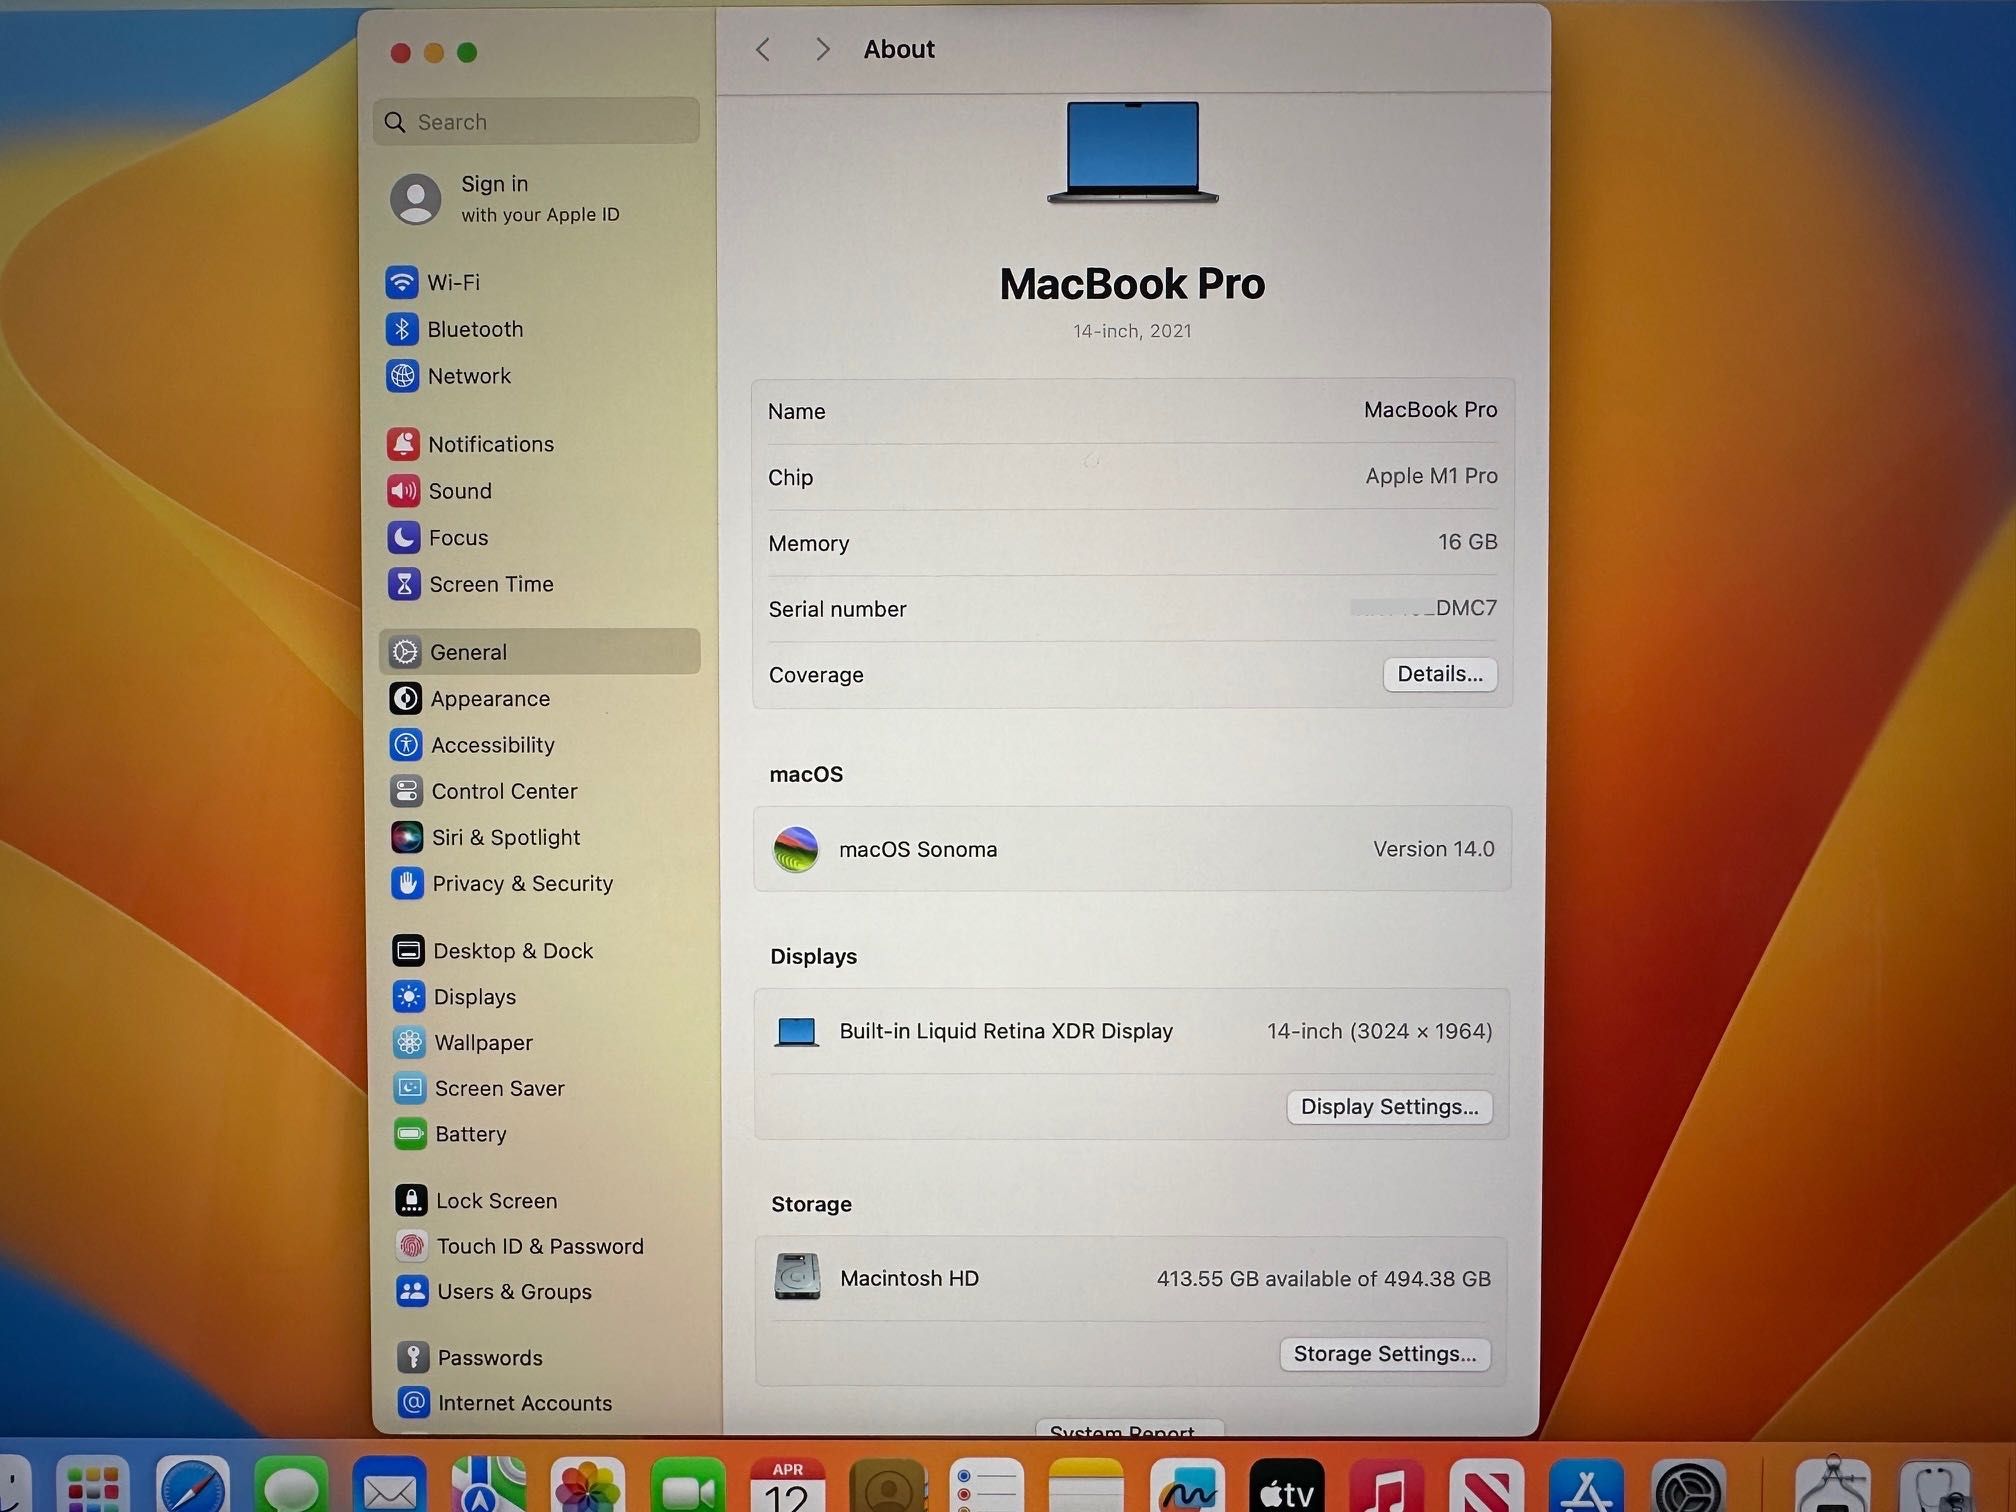Click the macOS Sonoma icon

(796, 849)
